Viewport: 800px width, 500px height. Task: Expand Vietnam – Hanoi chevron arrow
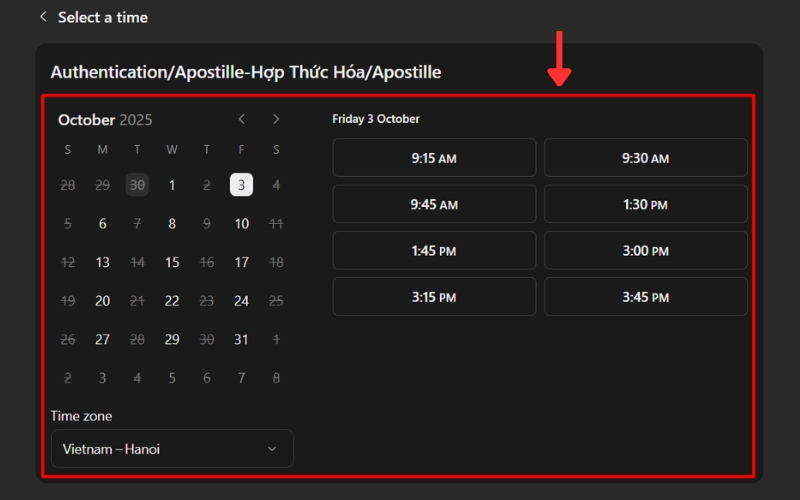272,449
